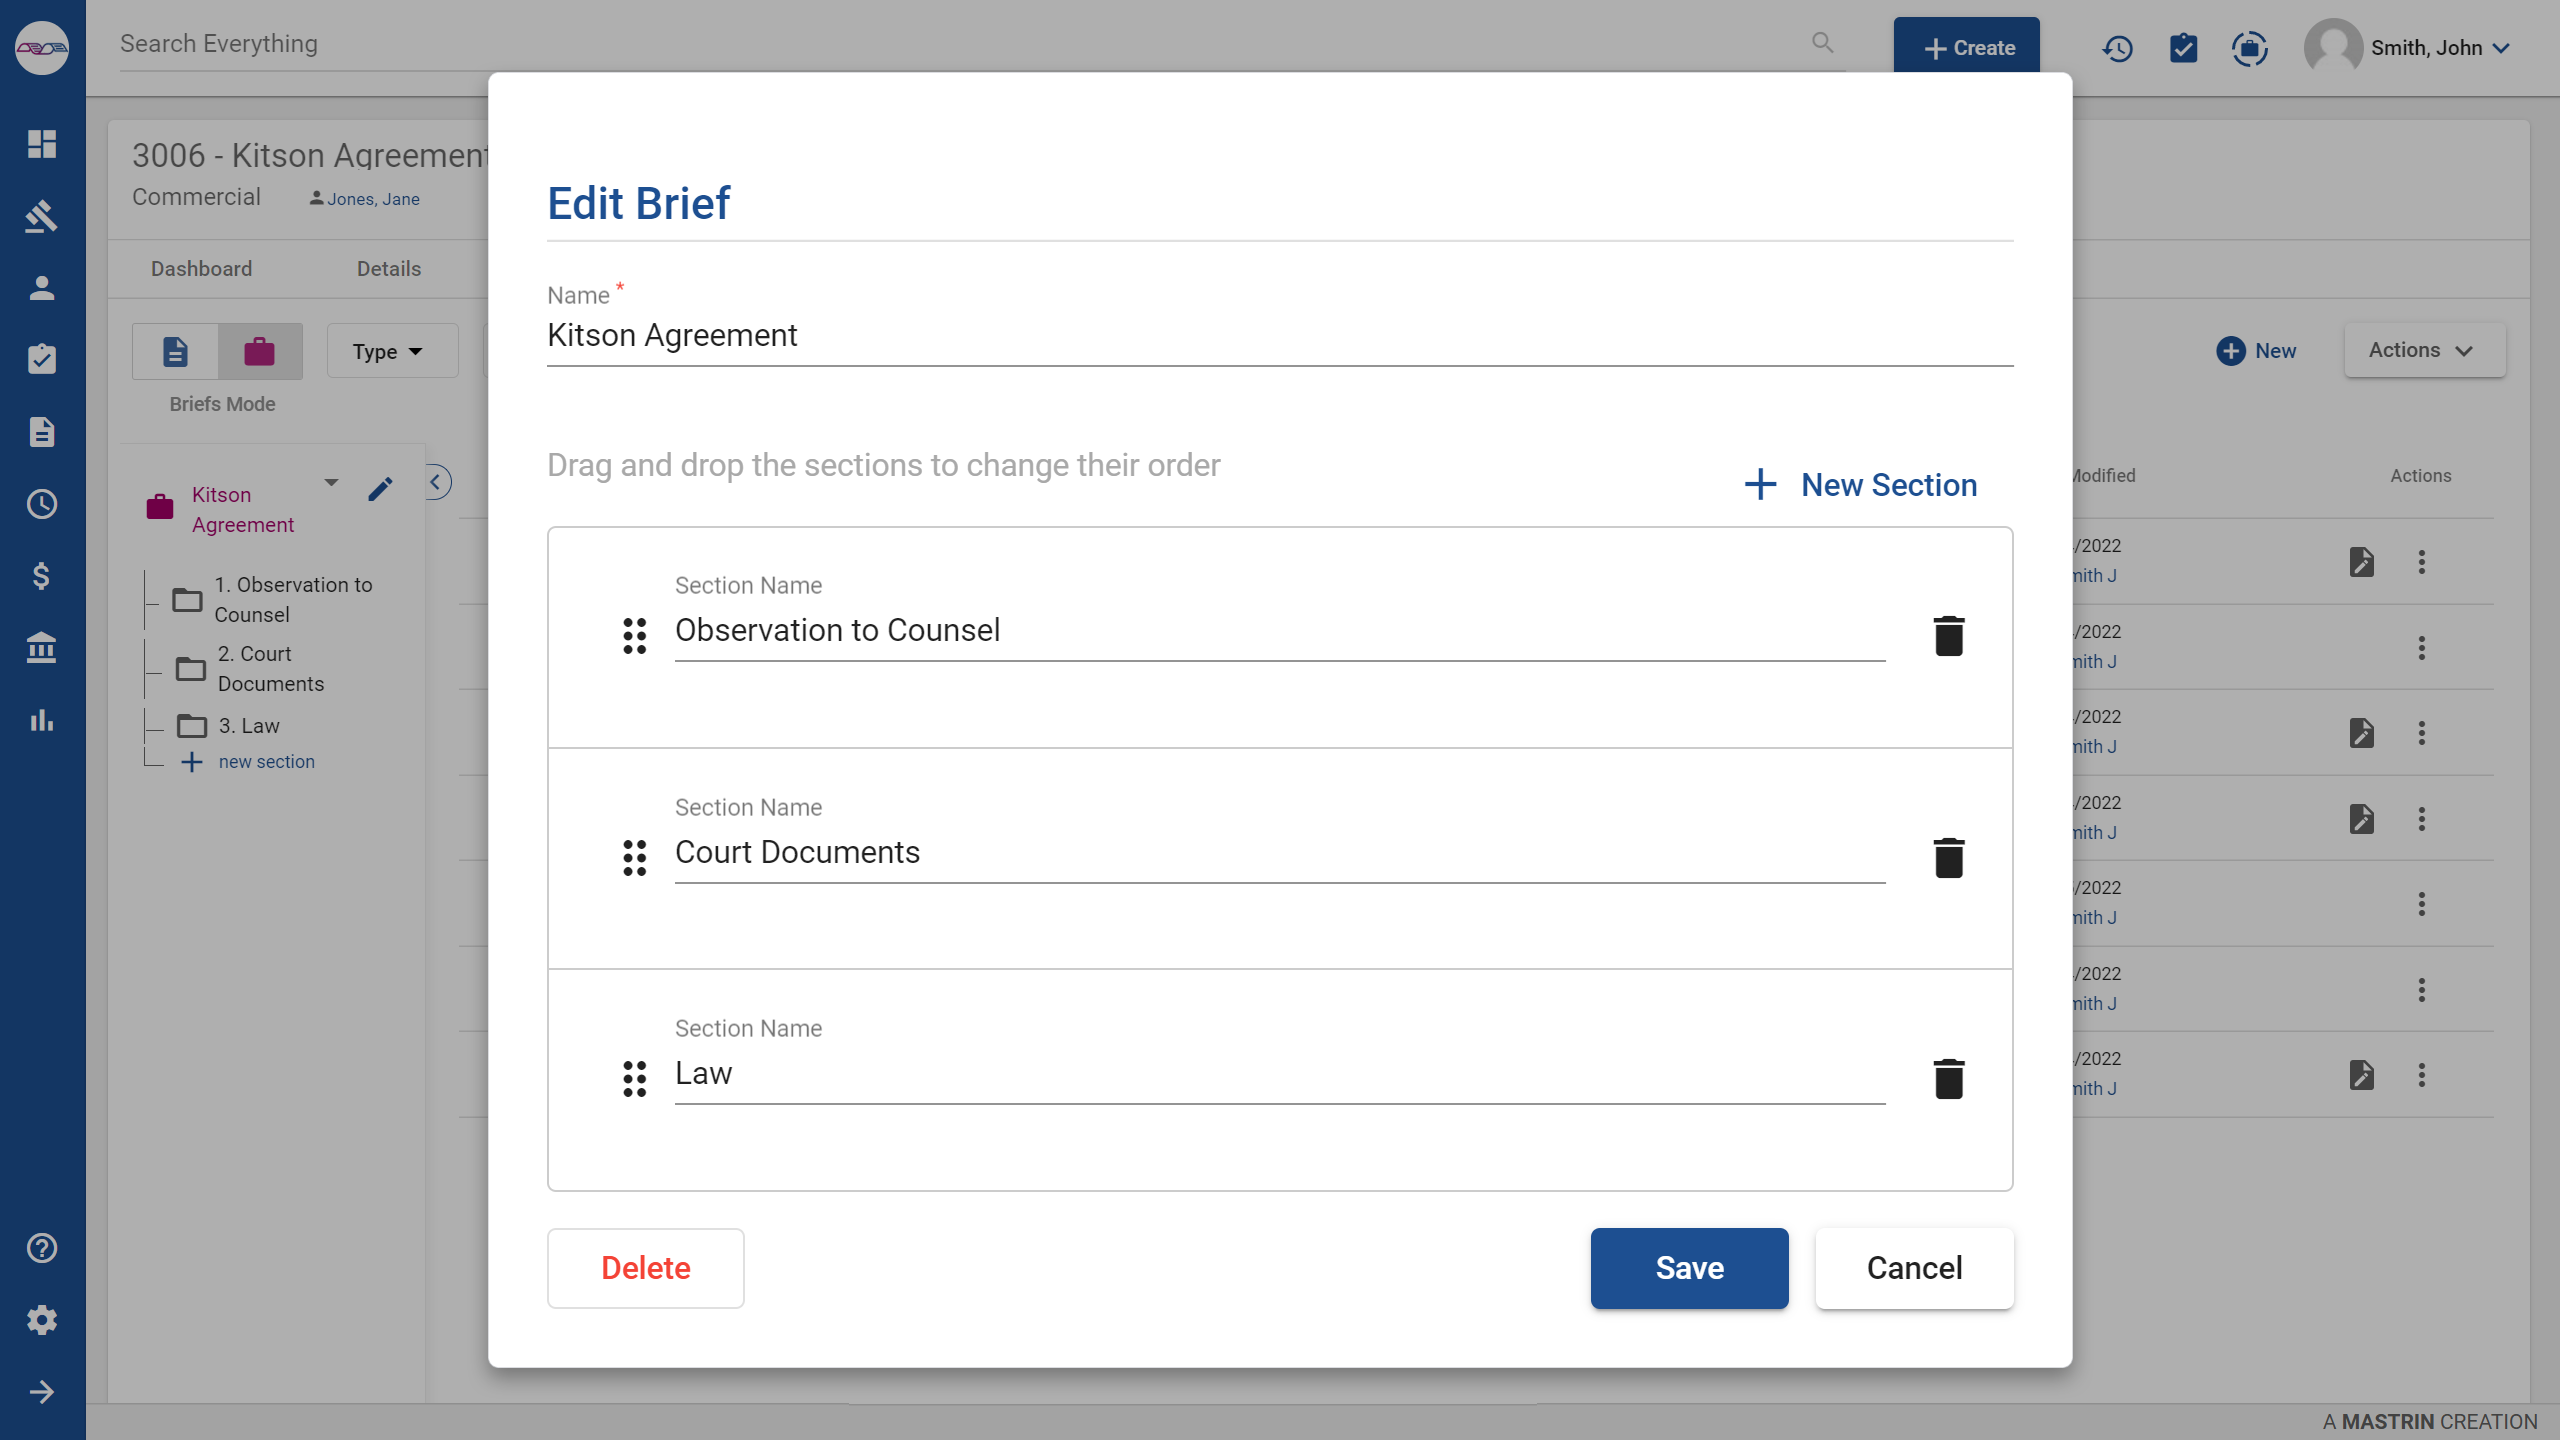Save the edited brief
The image size is (2560, 1440).
pos(1689,1268)
